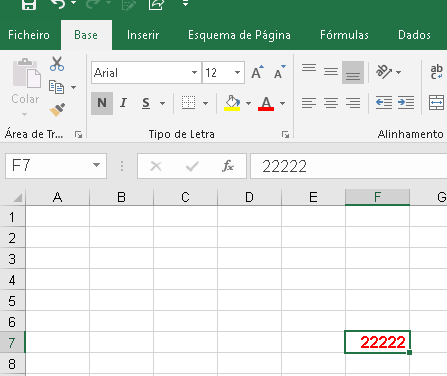Open the Ficheiro tab

coord(29,35)
